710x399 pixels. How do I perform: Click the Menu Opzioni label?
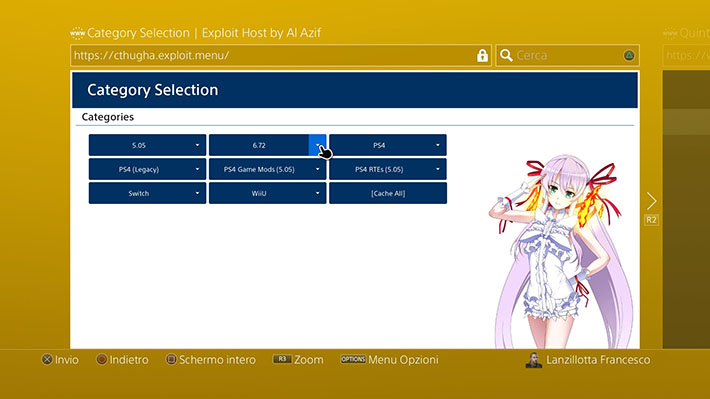[x=403, y=360]
